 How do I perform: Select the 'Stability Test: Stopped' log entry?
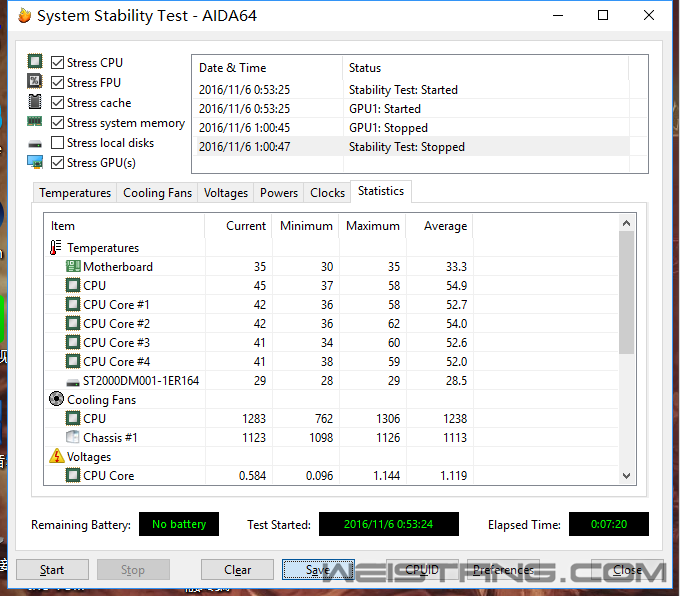(x=411, y=147)
